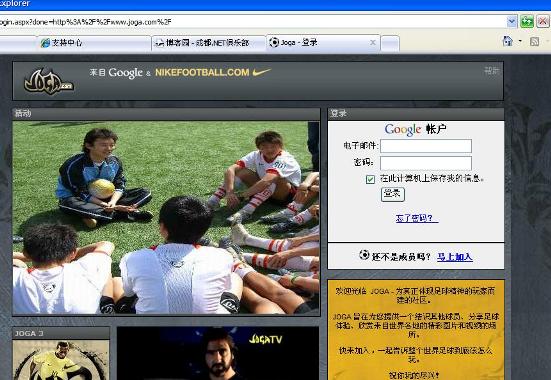Click the red stop icon
The height and width of the screenshot is (380, 551).
(x=543, y=22)
